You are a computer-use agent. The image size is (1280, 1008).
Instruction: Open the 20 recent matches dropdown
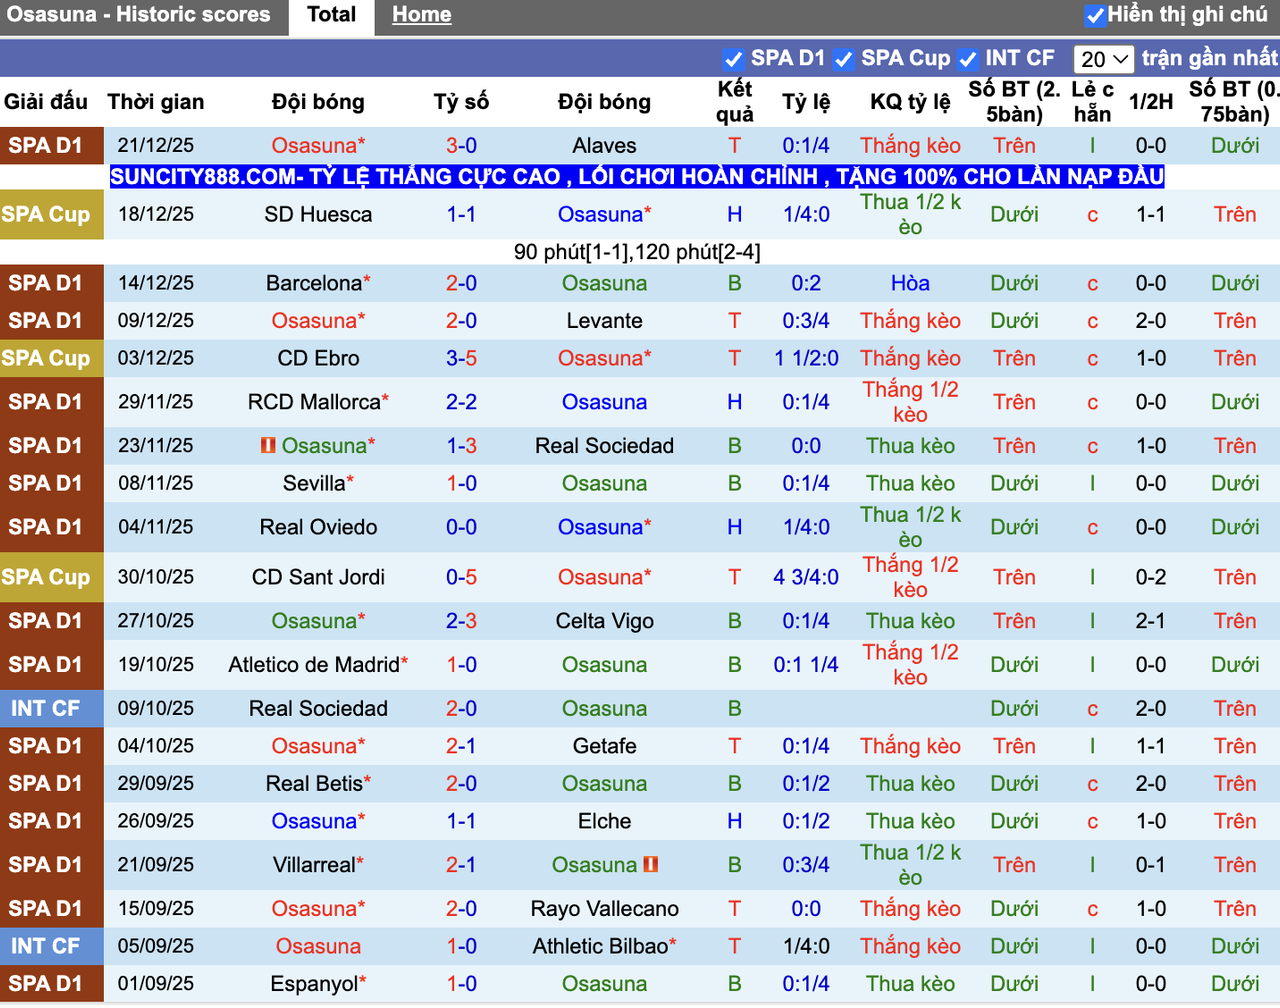tap(1104, 59)
